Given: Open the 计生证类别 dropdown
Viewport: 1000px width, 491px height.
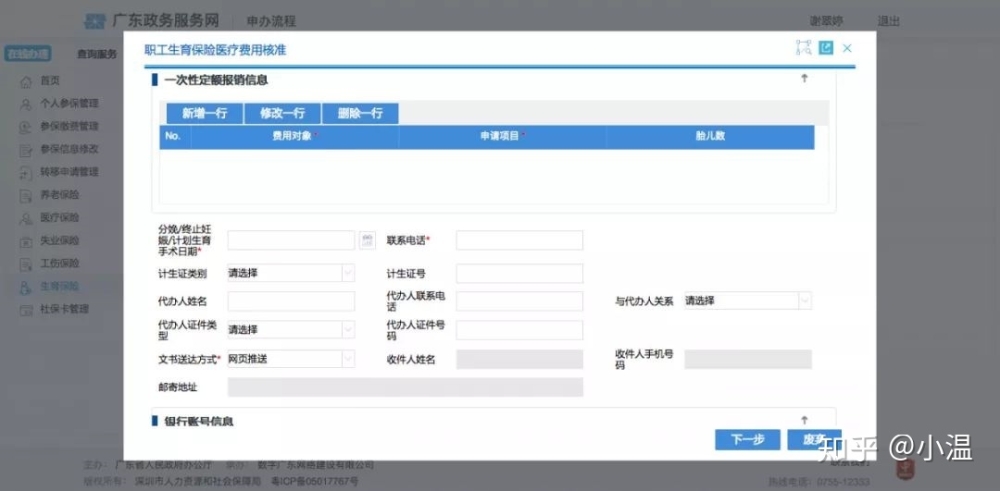Looking at the screenshot, I should [291, 274].
